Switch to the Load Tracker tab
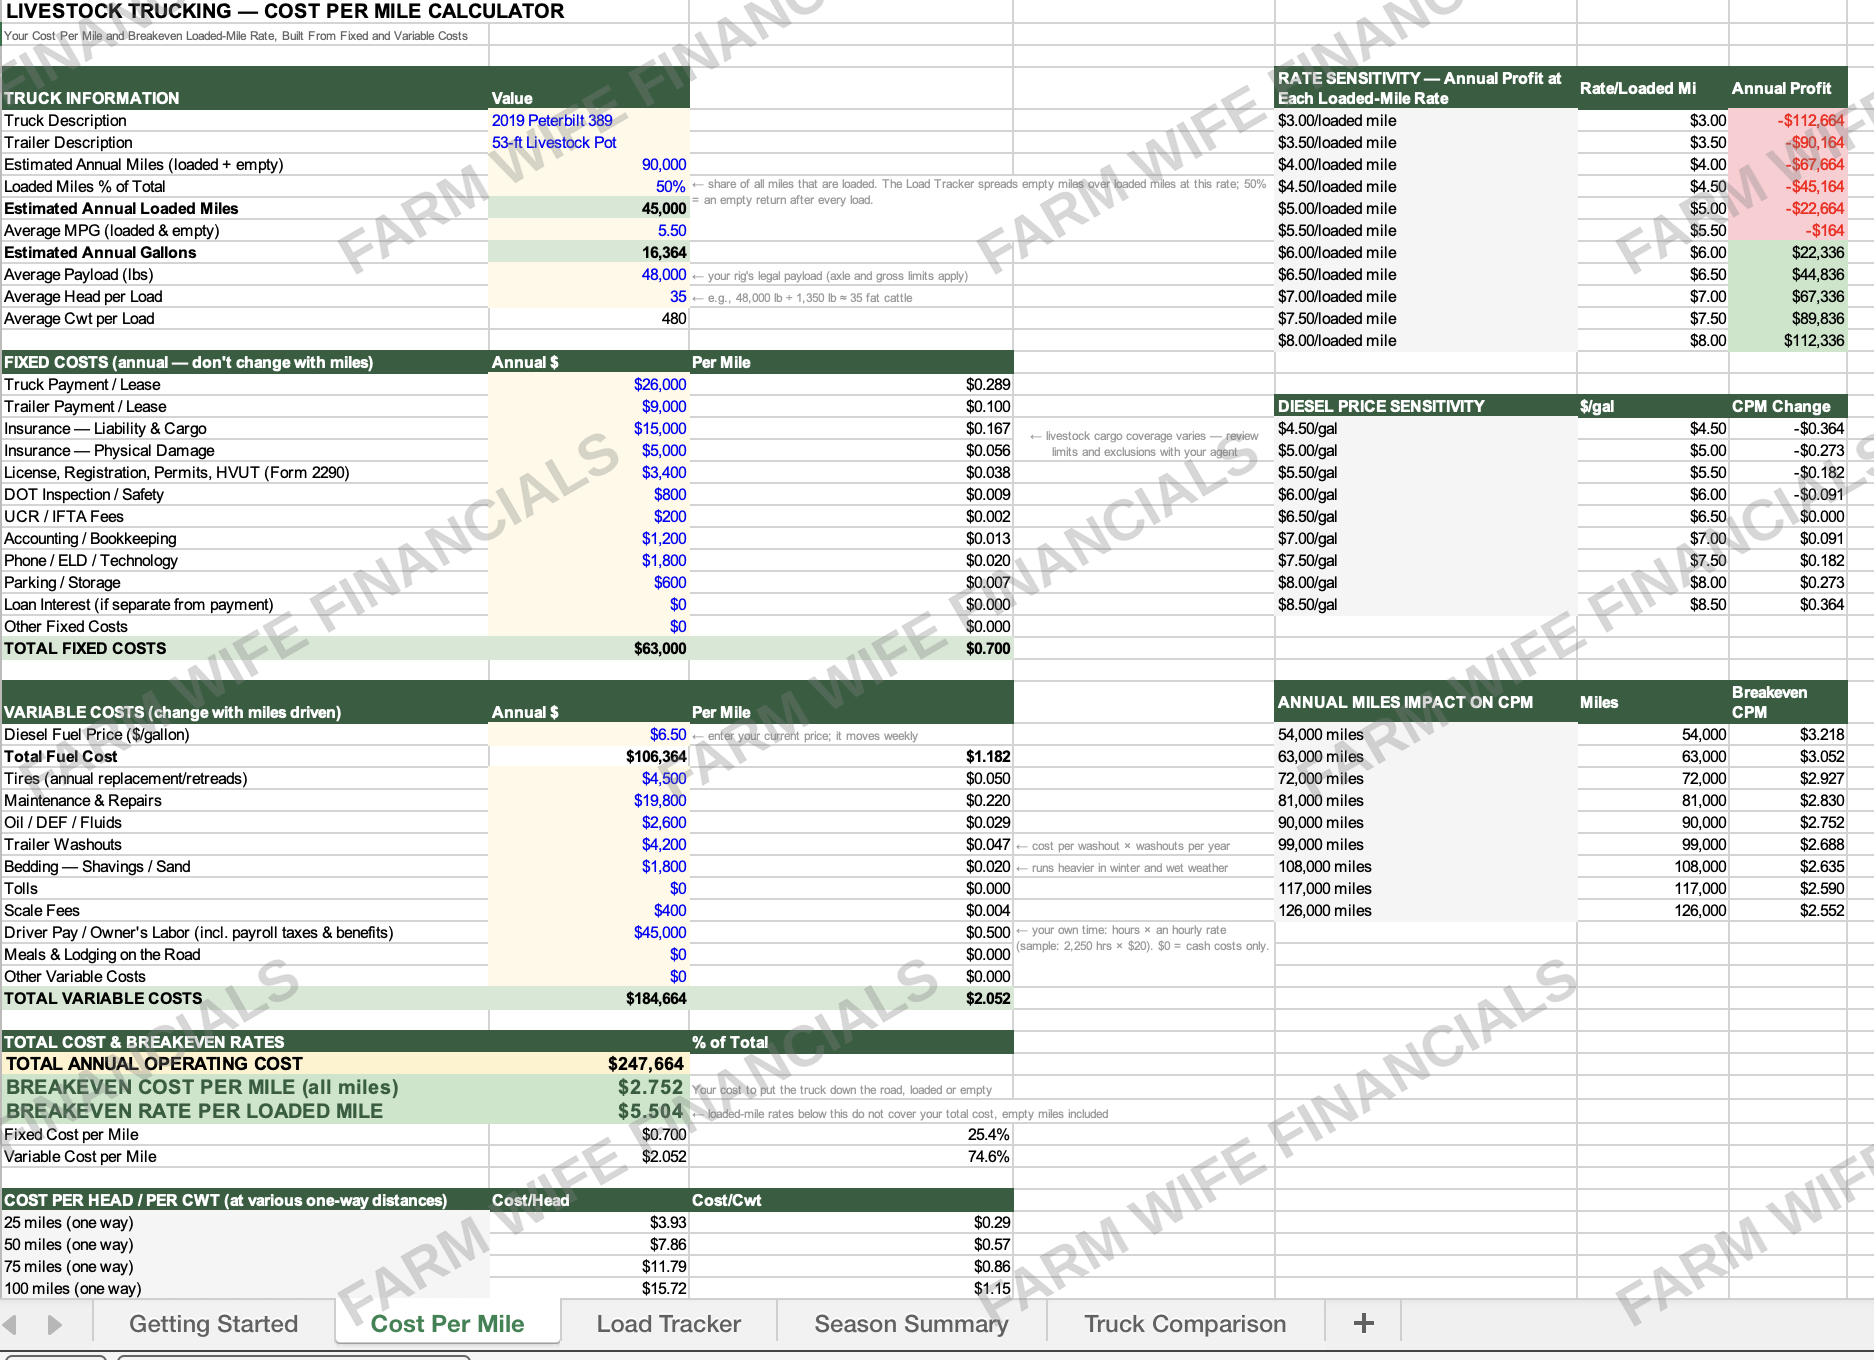The width and height of the screenshot is (1874, 1360). [x=668, y=1324]
